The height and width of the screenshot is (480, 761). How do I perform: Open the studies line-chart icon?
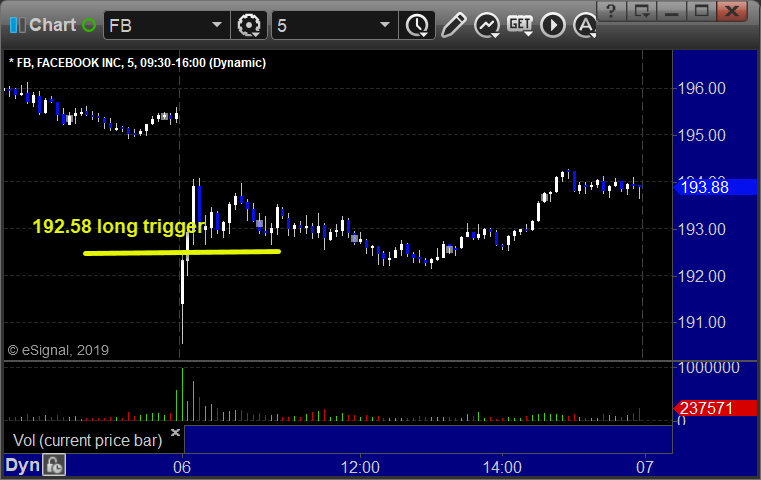(487, 25)
